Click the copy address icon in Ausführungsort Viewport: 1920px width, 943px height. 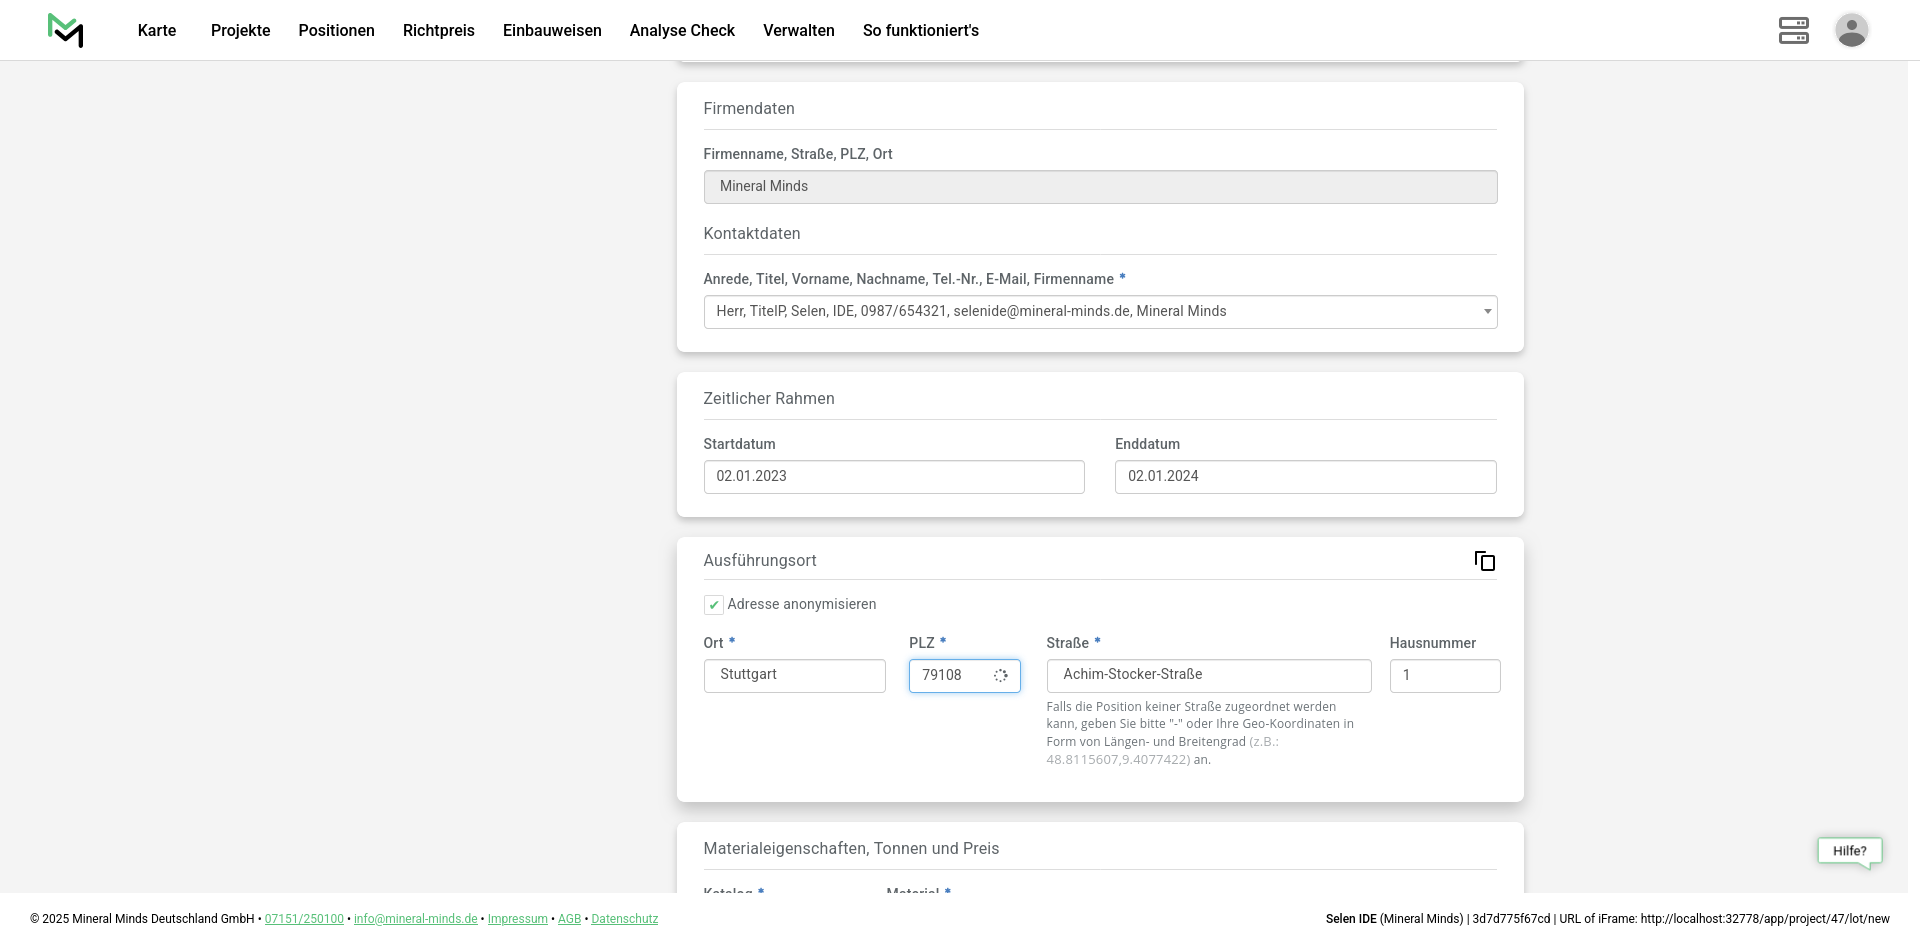pyautogui.click(x=1485, y=561)
